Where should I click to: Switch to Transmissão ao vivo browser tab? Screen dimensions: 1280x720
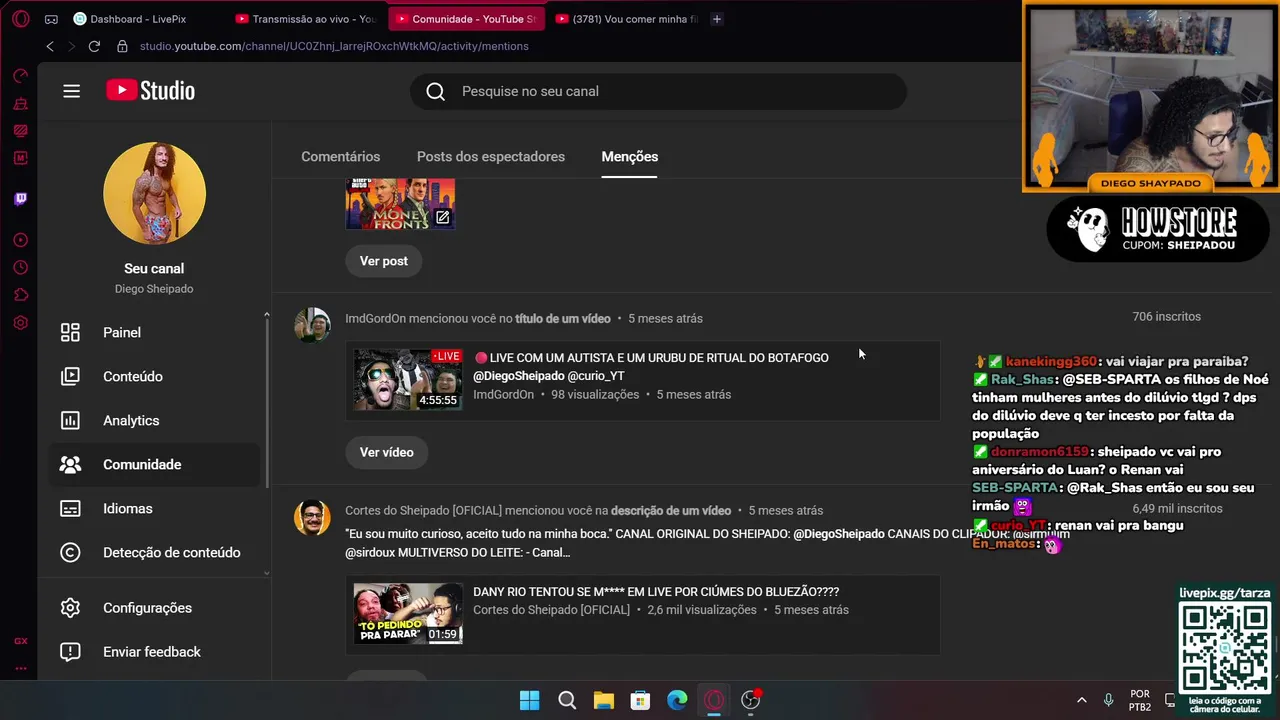306,19
